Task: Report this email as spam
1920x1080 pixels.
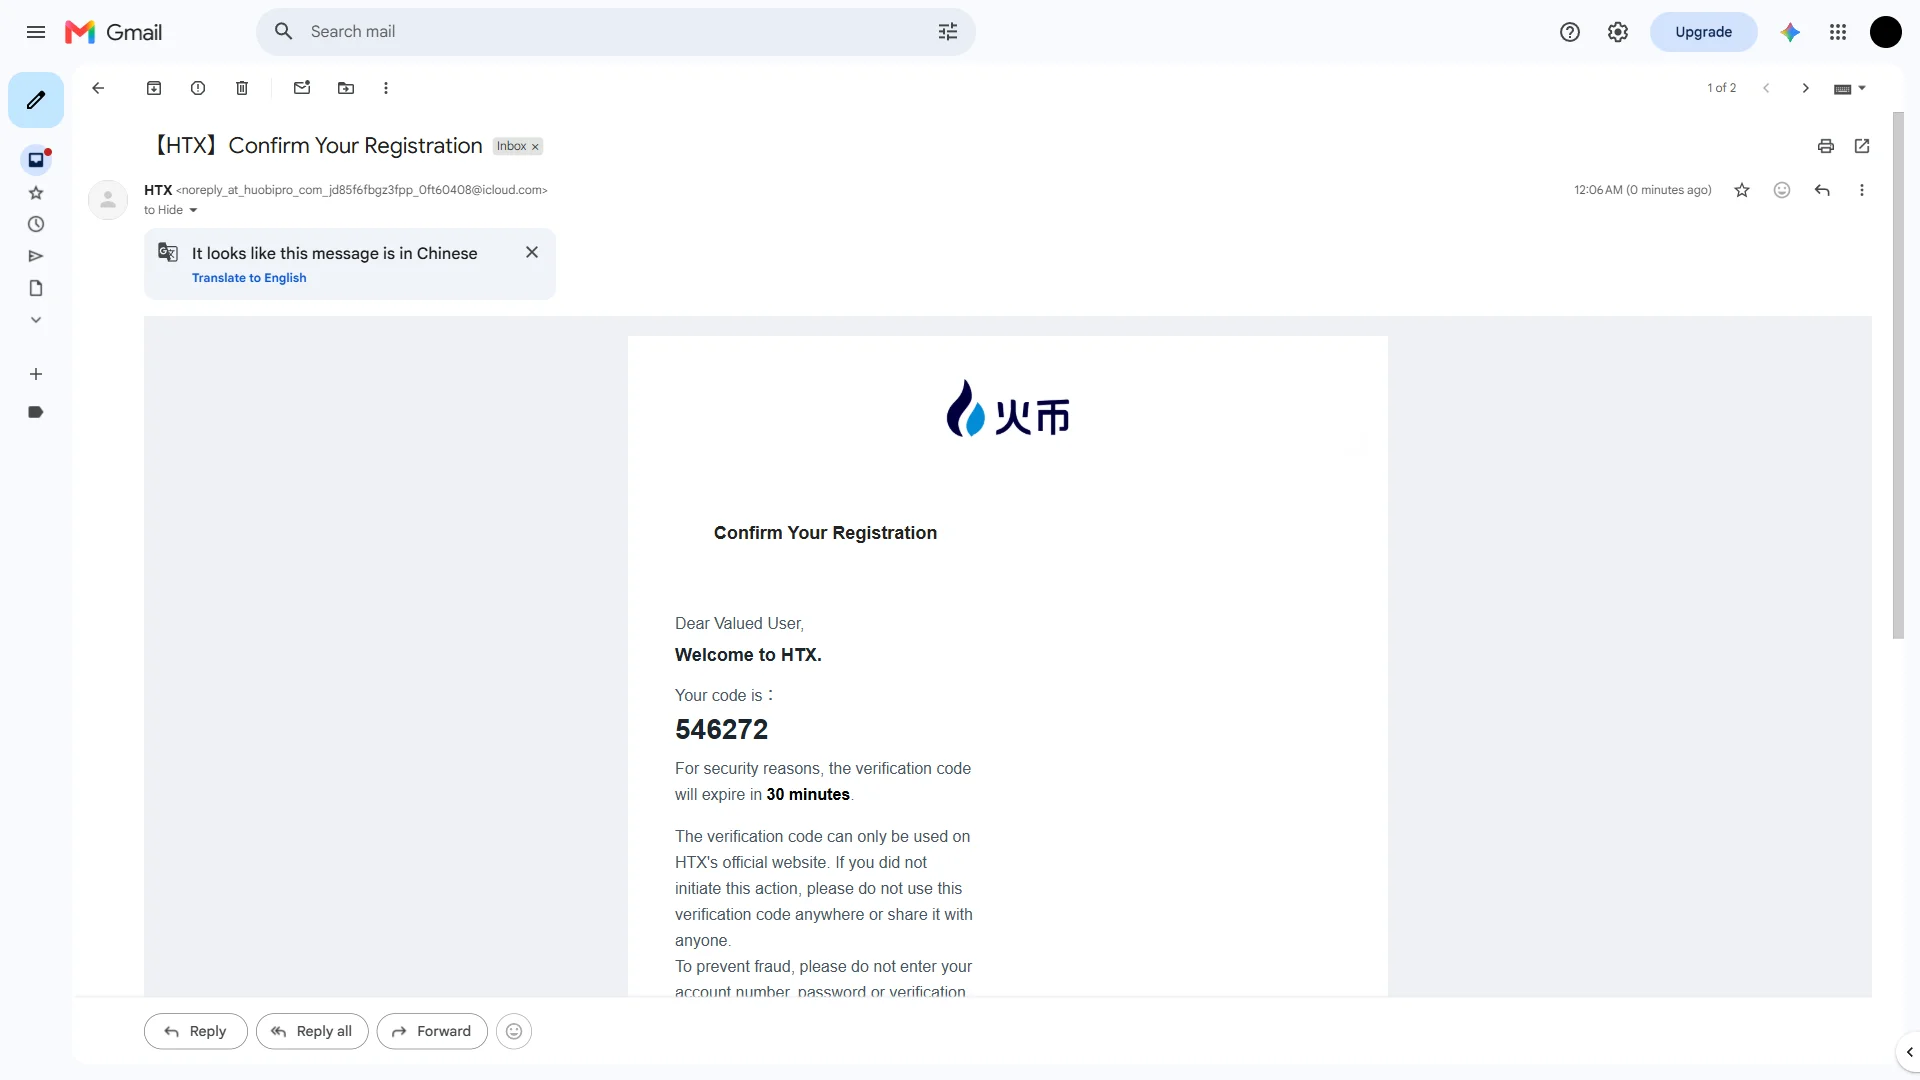Action: click(198, 88)
